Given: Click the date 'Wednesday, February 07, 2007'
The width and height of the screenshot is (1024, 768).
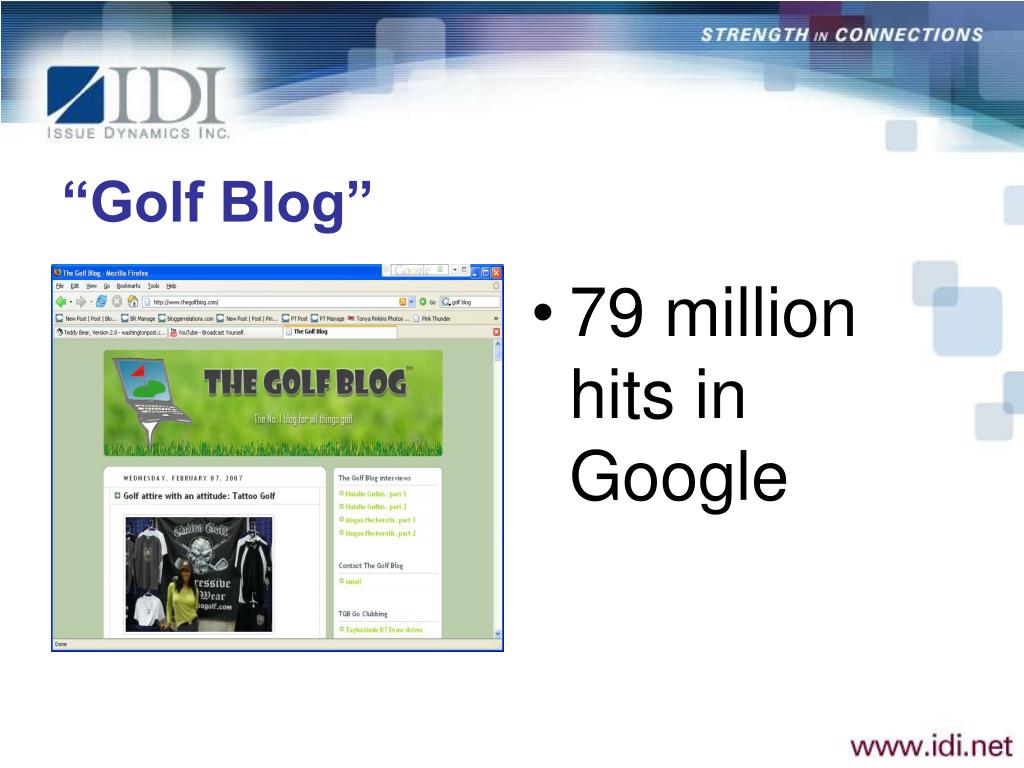Looking at the screenshot, I should pos(183,478).
